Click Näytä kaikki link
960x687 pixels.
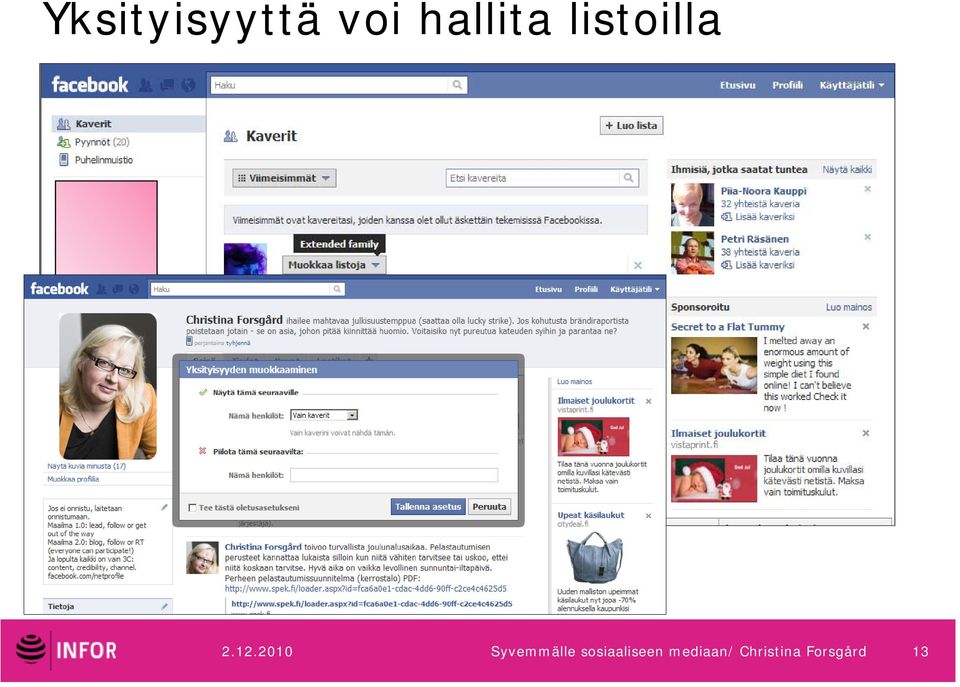point(847,170)
